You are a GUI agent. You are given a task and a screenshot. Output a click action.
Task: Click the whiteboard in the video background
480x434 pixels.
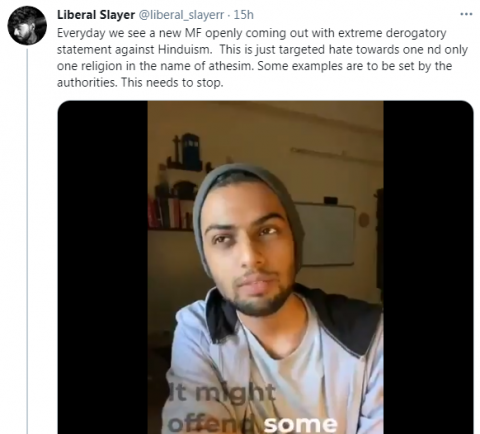click(325, 233)
